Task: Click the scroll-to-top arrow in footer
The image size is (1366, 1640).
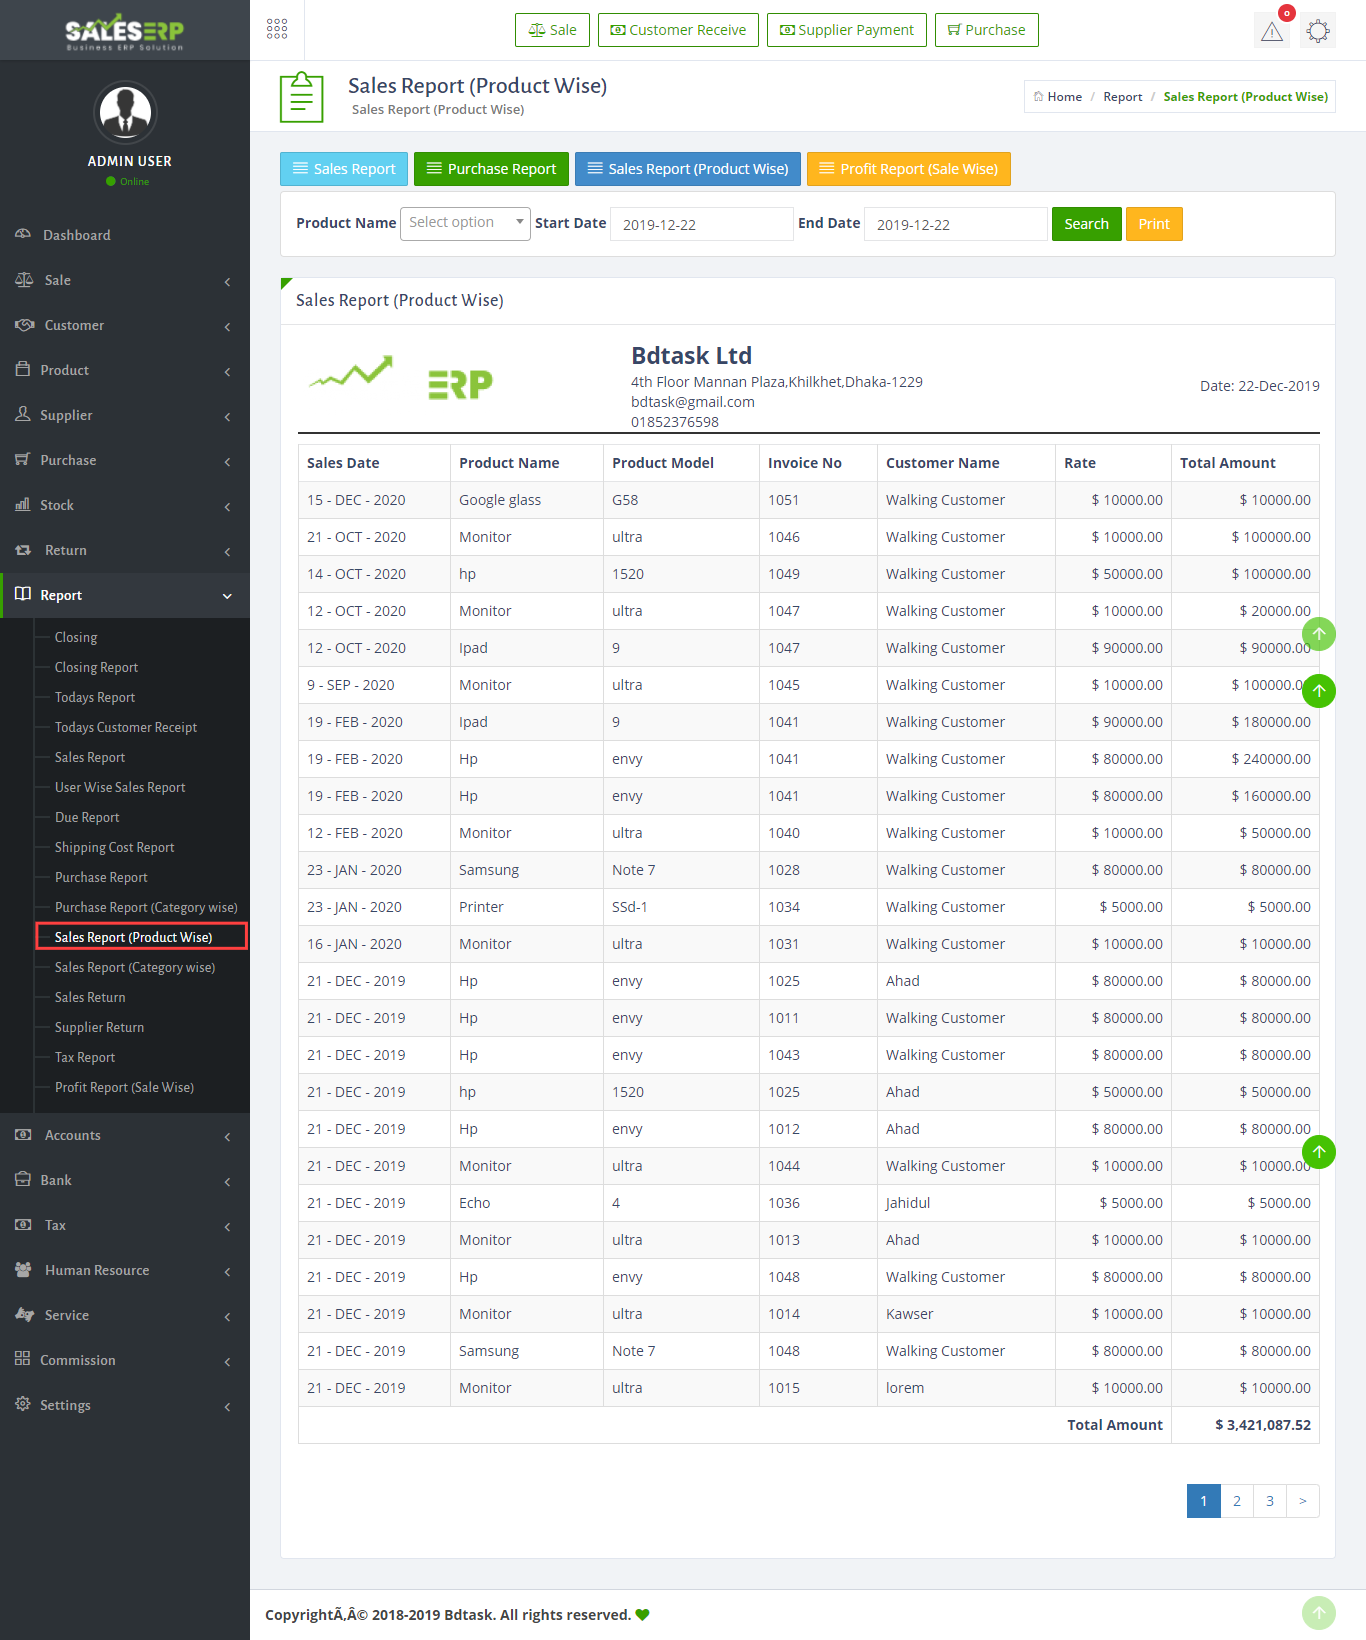Action: pos(1318,1612)
